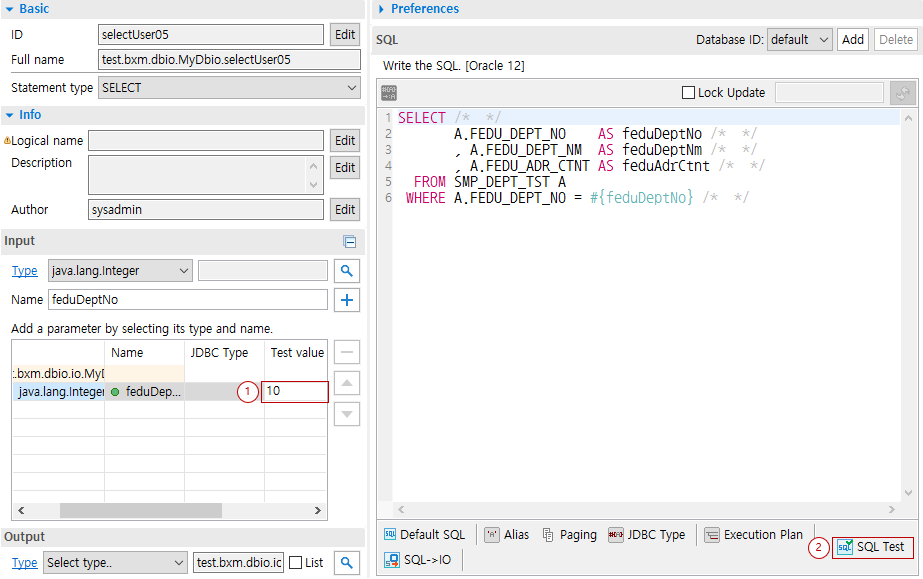This screenshot has width=923, height=579.
Task: Click Edit next to Description
Action: 345,167
